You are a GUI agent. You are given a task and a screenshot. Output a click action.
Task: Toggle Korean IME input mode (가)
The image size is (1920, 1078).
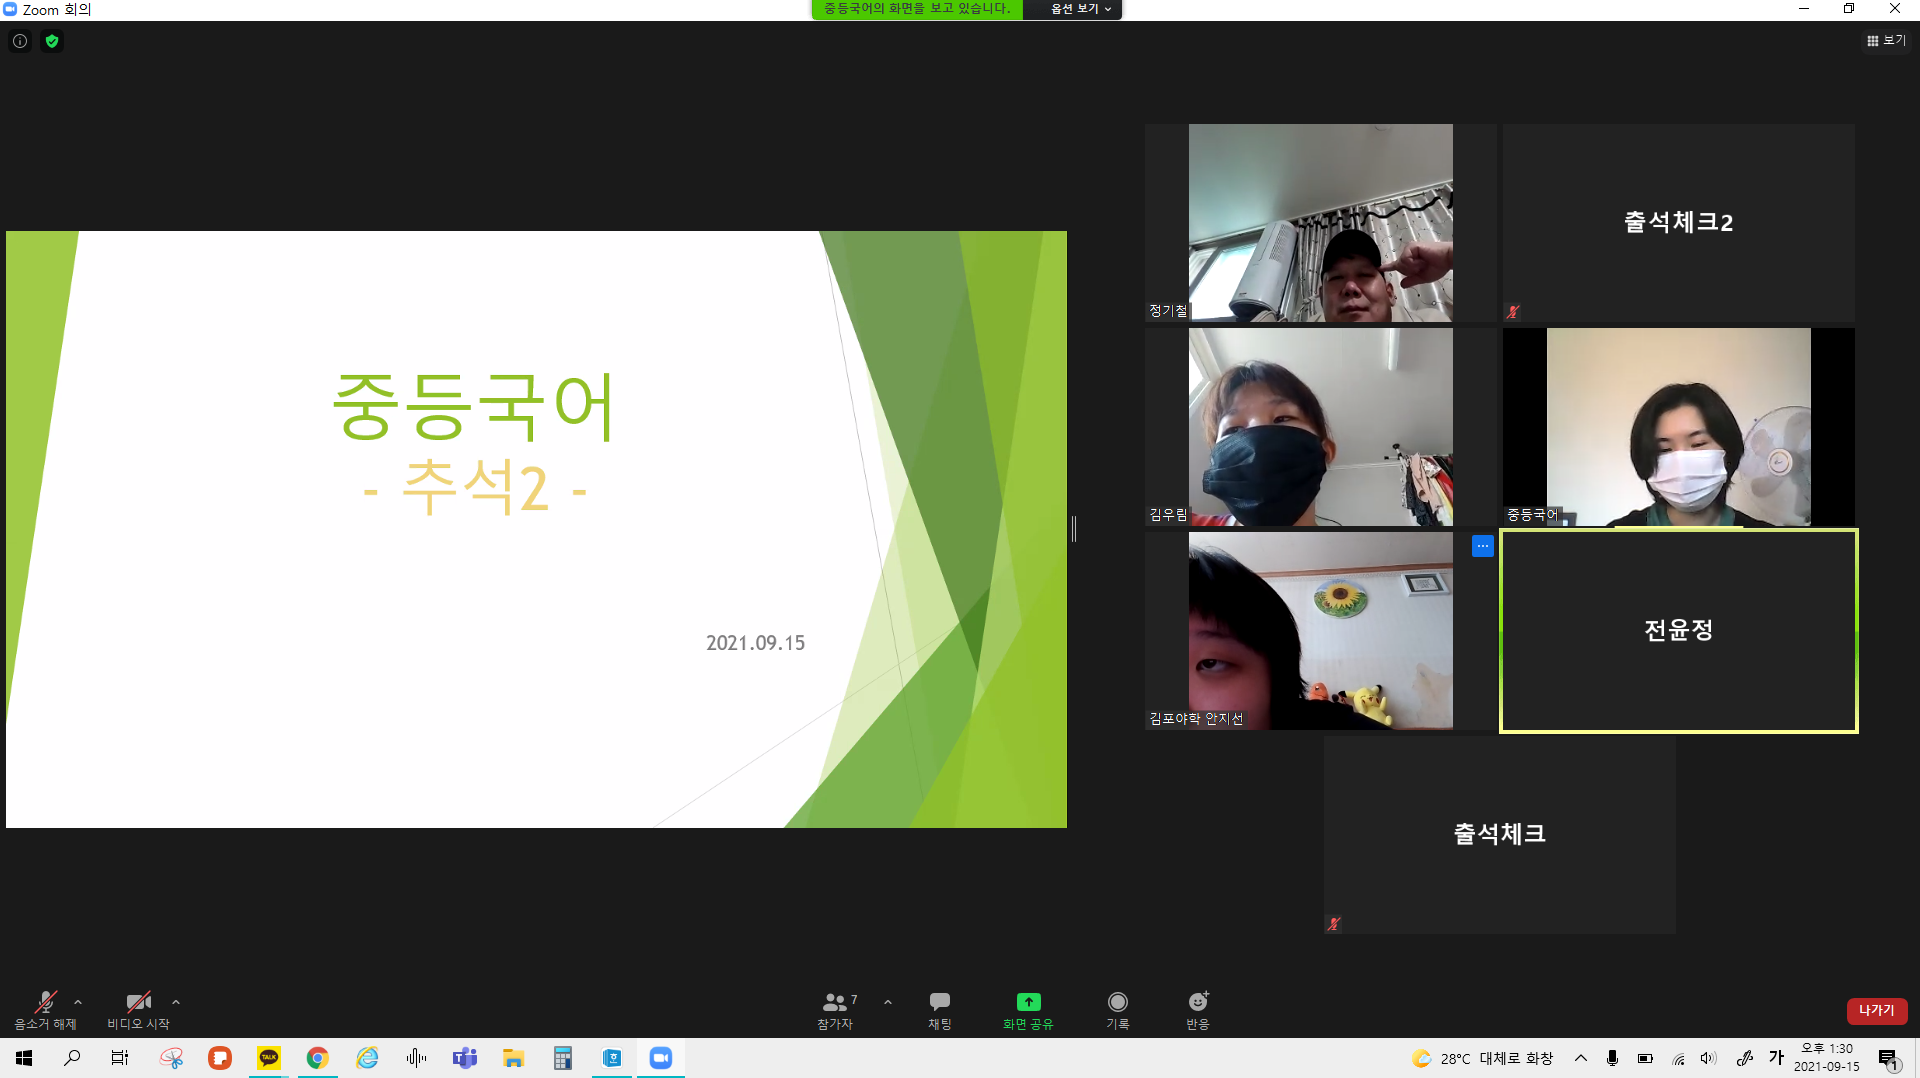1776,1058
